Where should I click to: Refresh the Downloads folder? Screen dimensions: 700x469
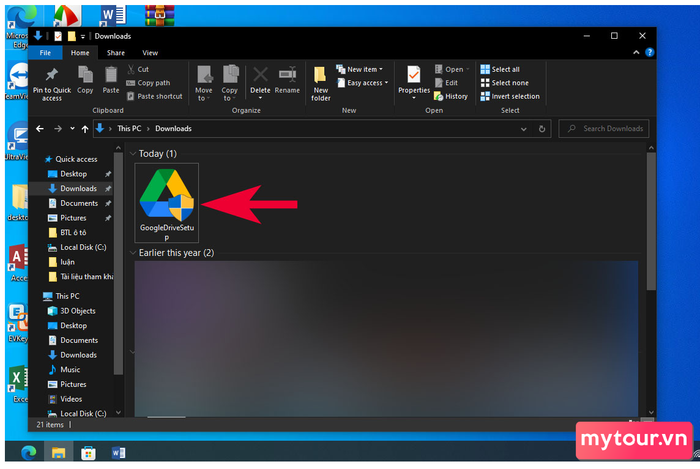point(542,129)
